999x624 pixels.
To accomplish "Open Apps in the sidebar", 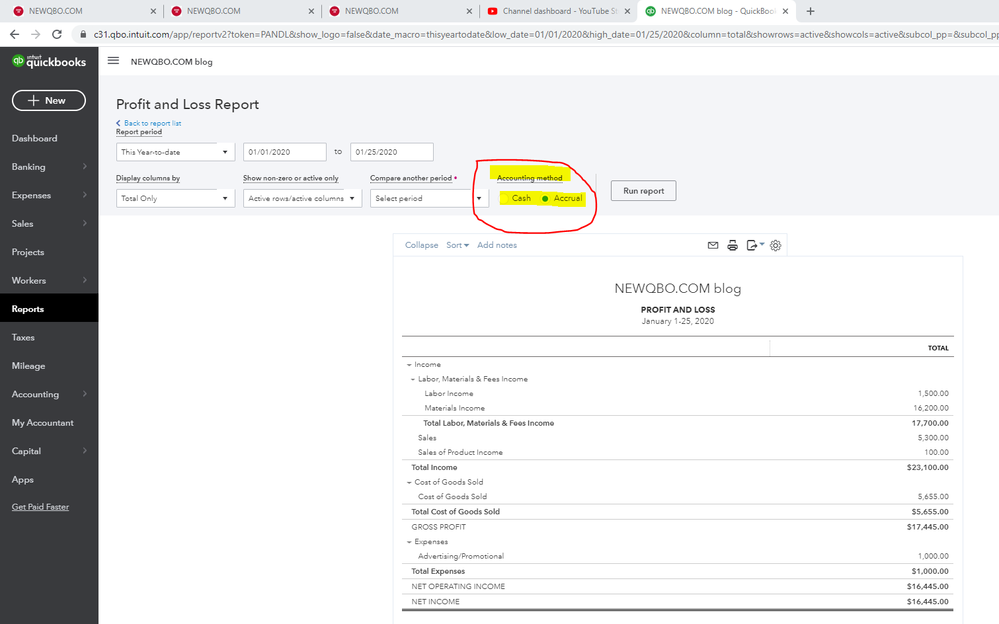I will click(x=22, y=479).
